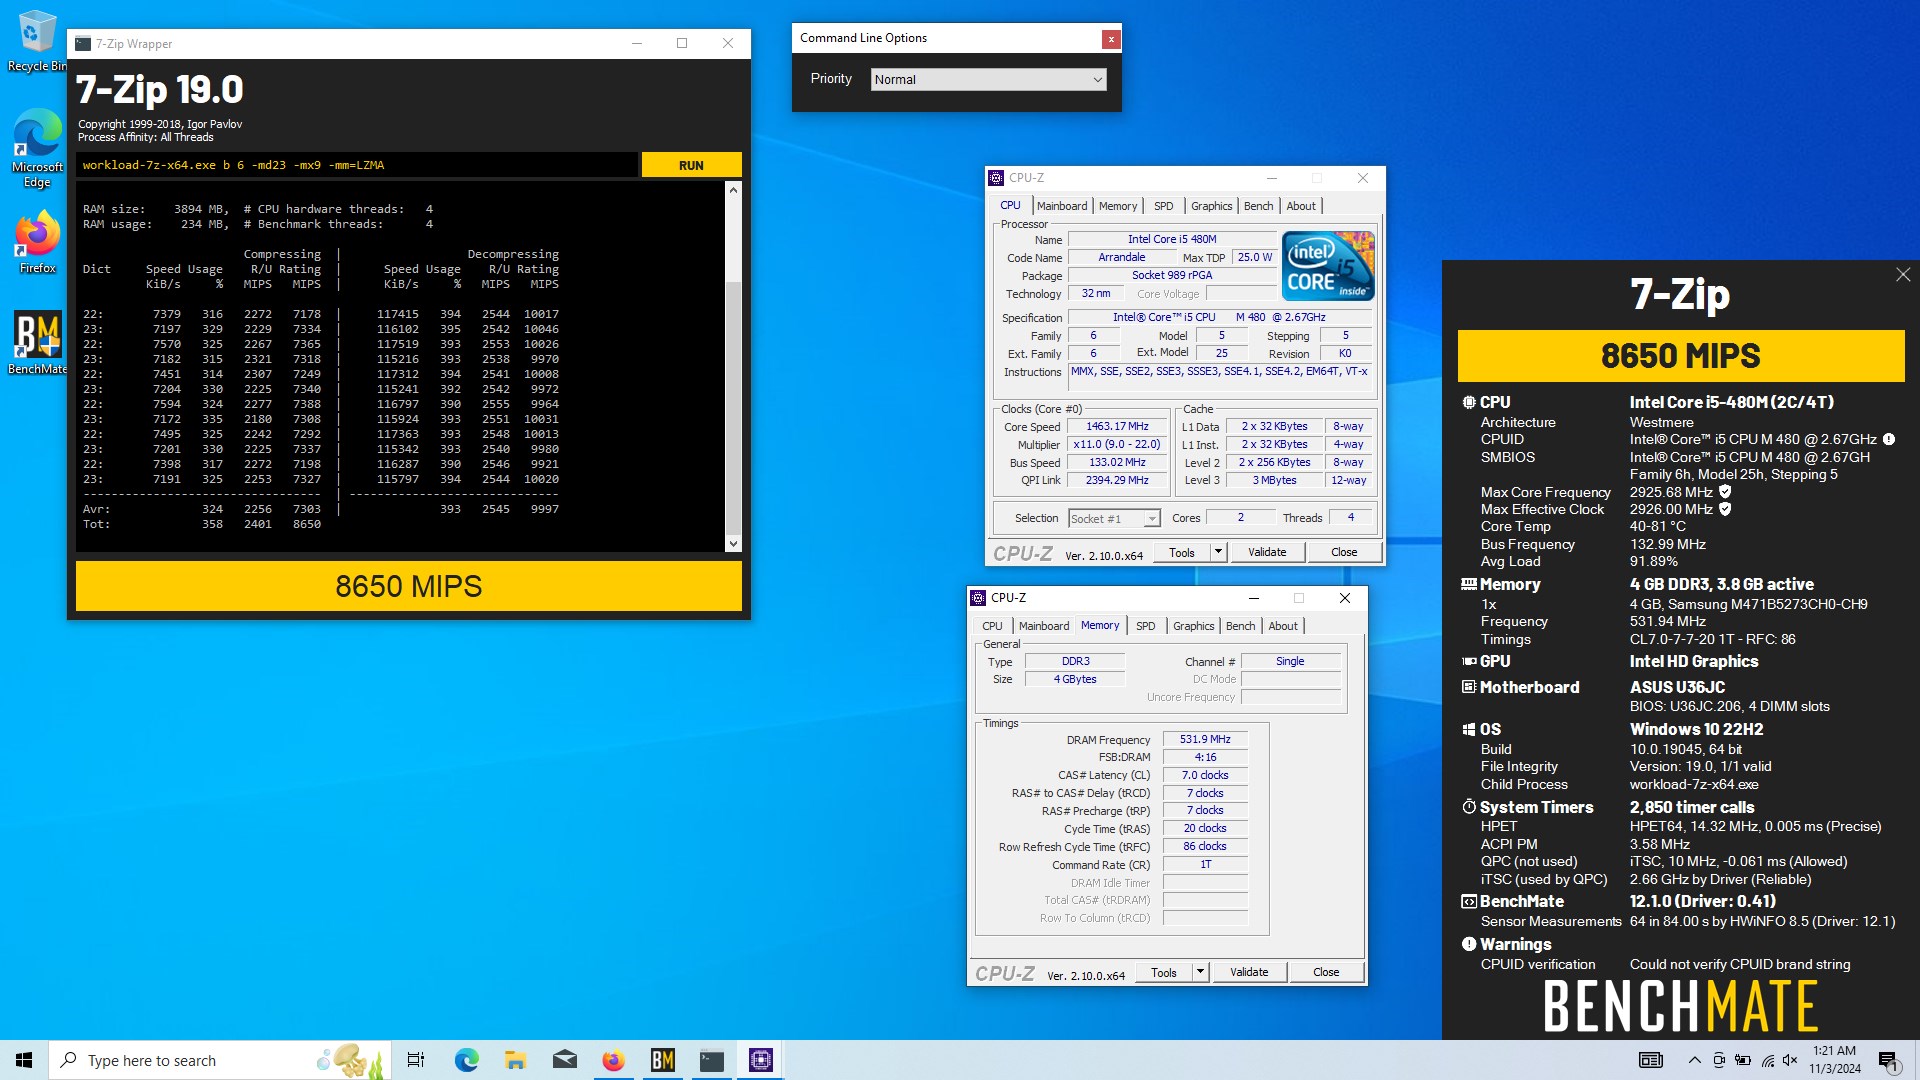Click the muted volume tray icon

[x=1790, y=1060]
